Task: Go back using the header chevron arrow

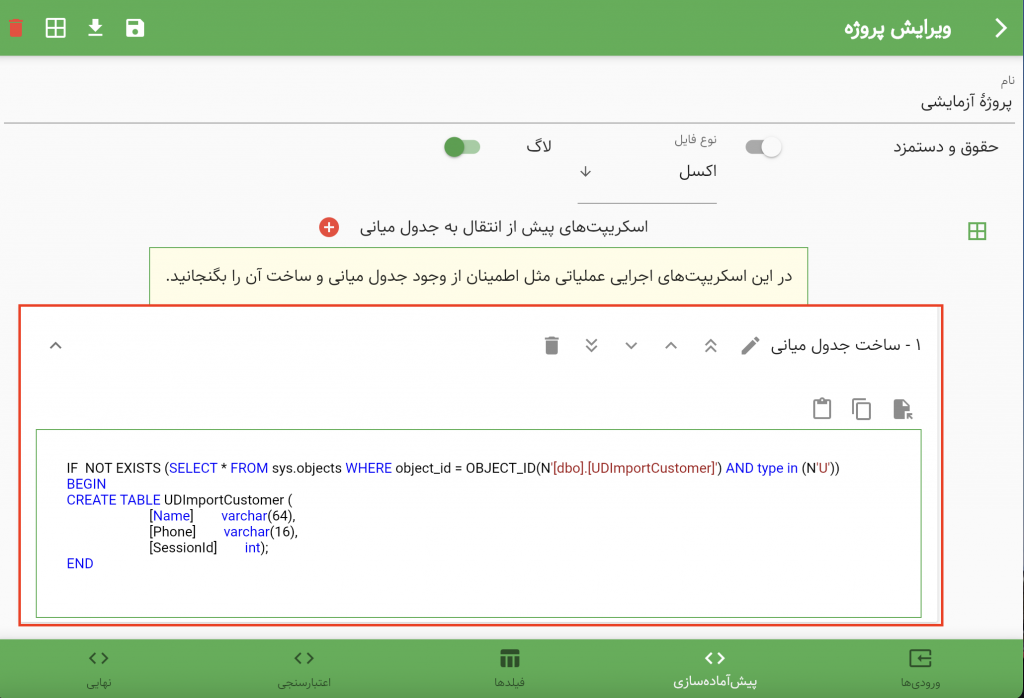Action: tap(1000, 28)
